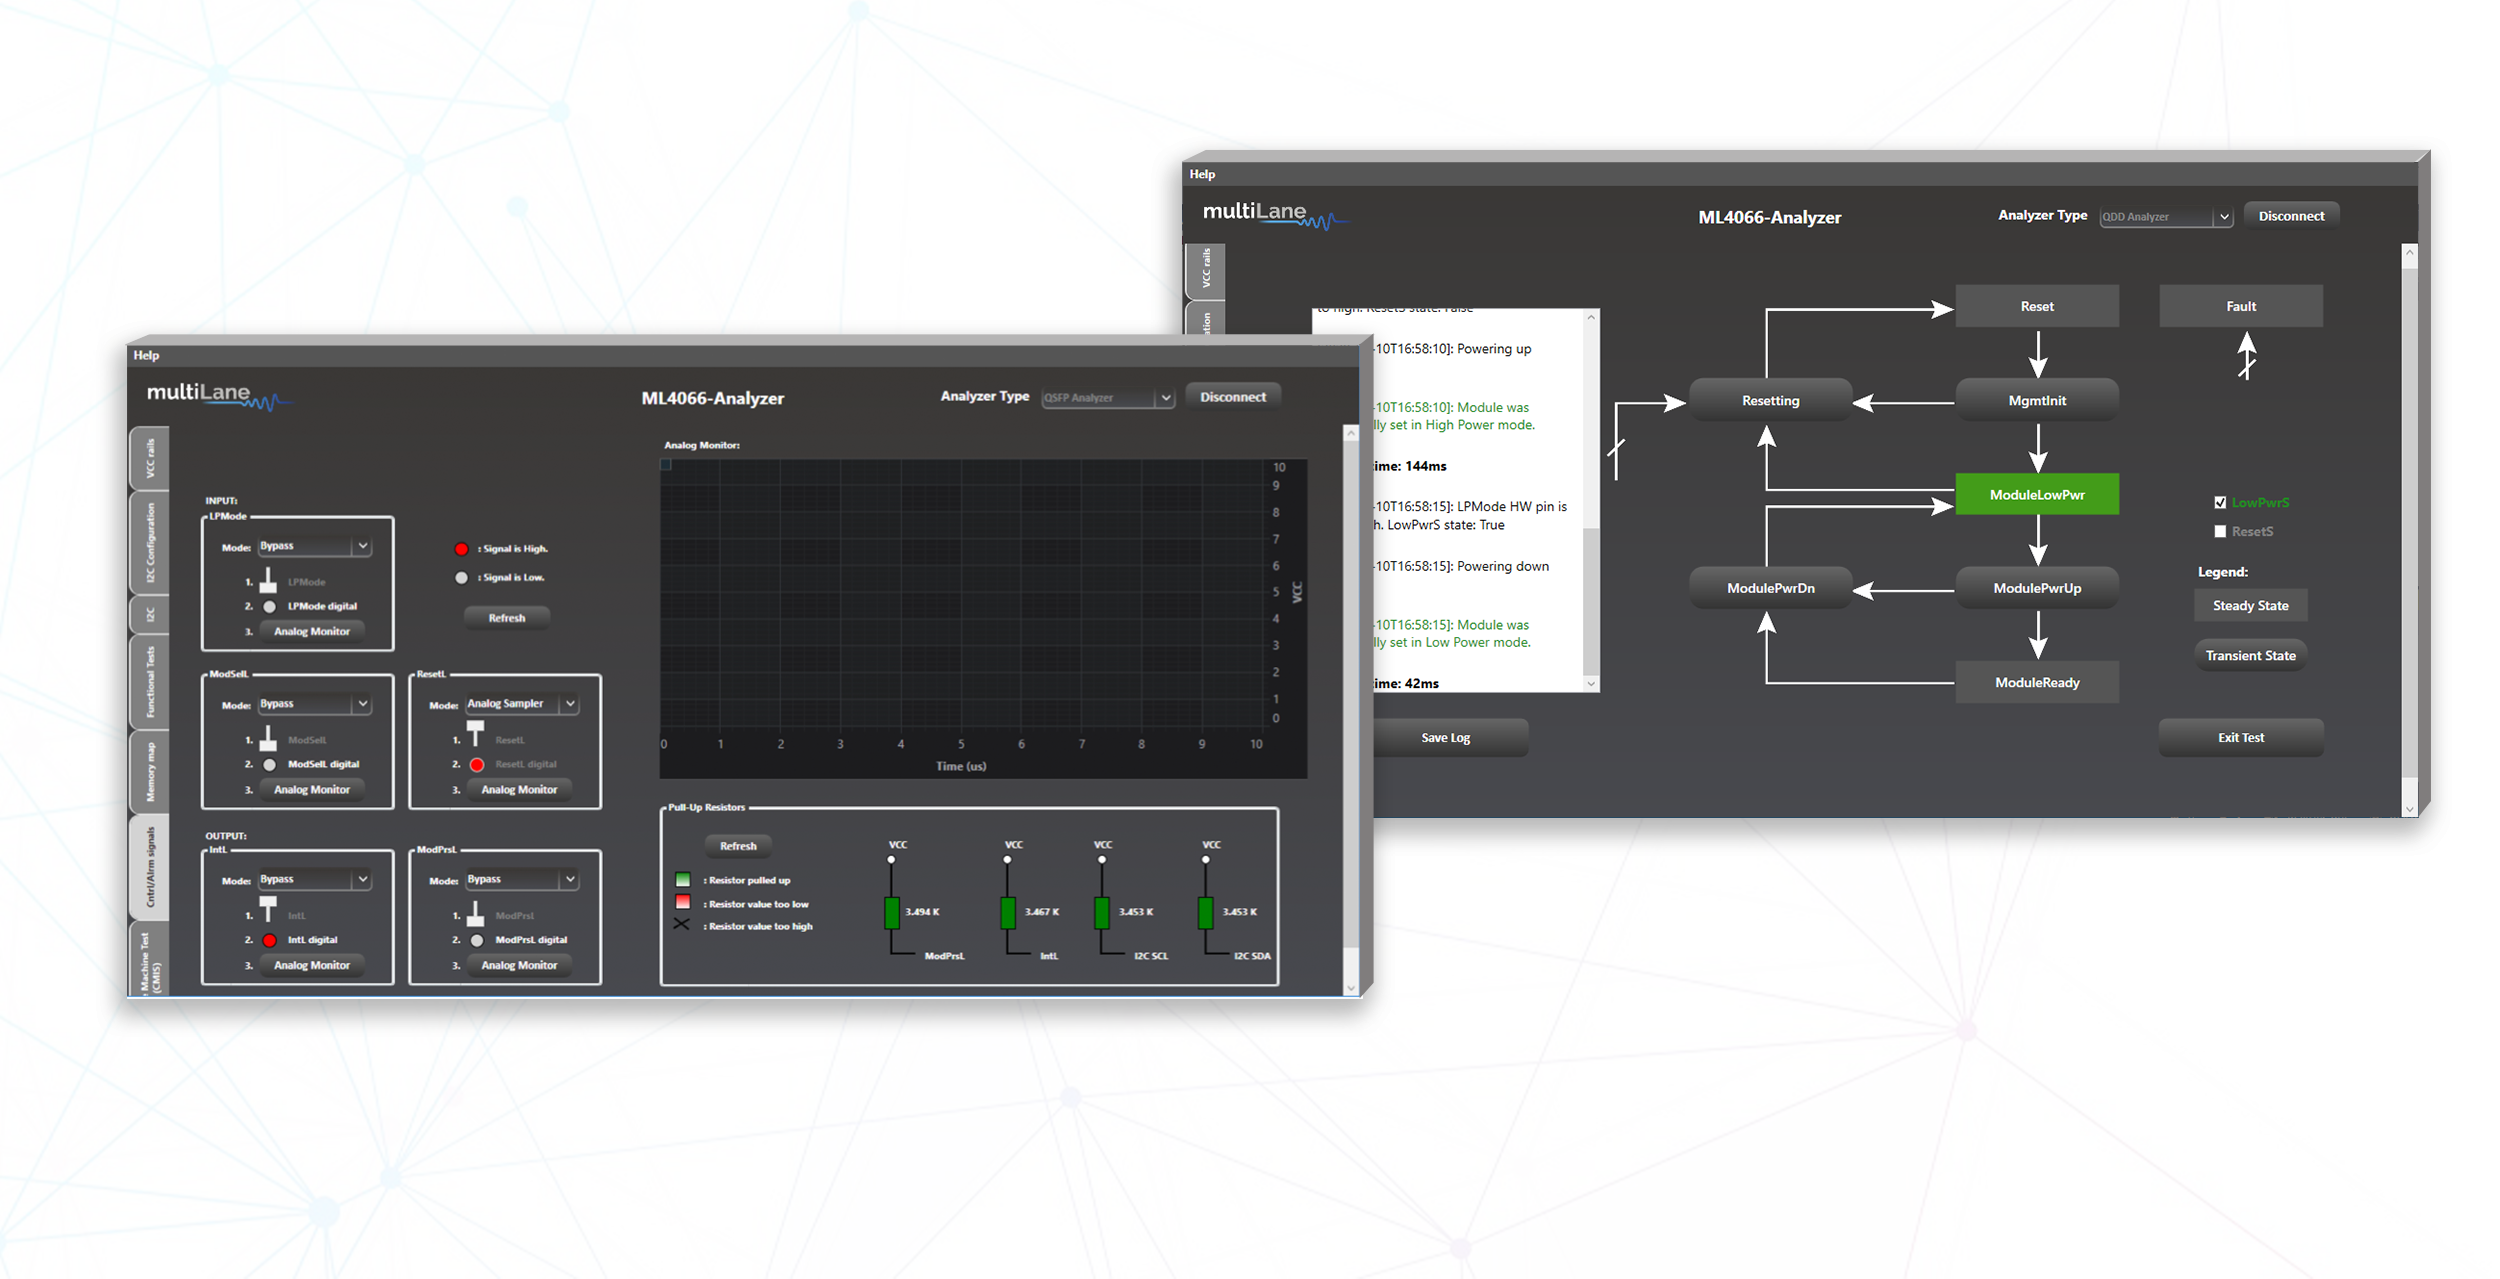Click the green Resistor pulled up swatch
Image resolution: width=2500 pixels, height=1279 pixels.
683,880
